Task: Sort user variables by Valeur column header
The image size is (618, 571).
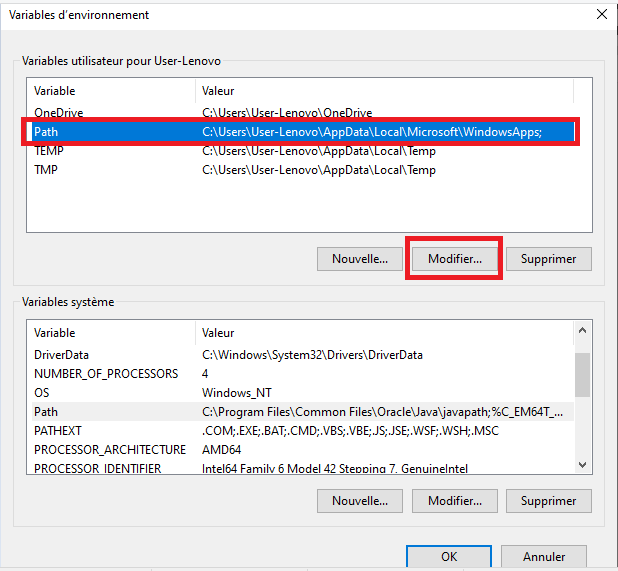Action: click(384, 91)
